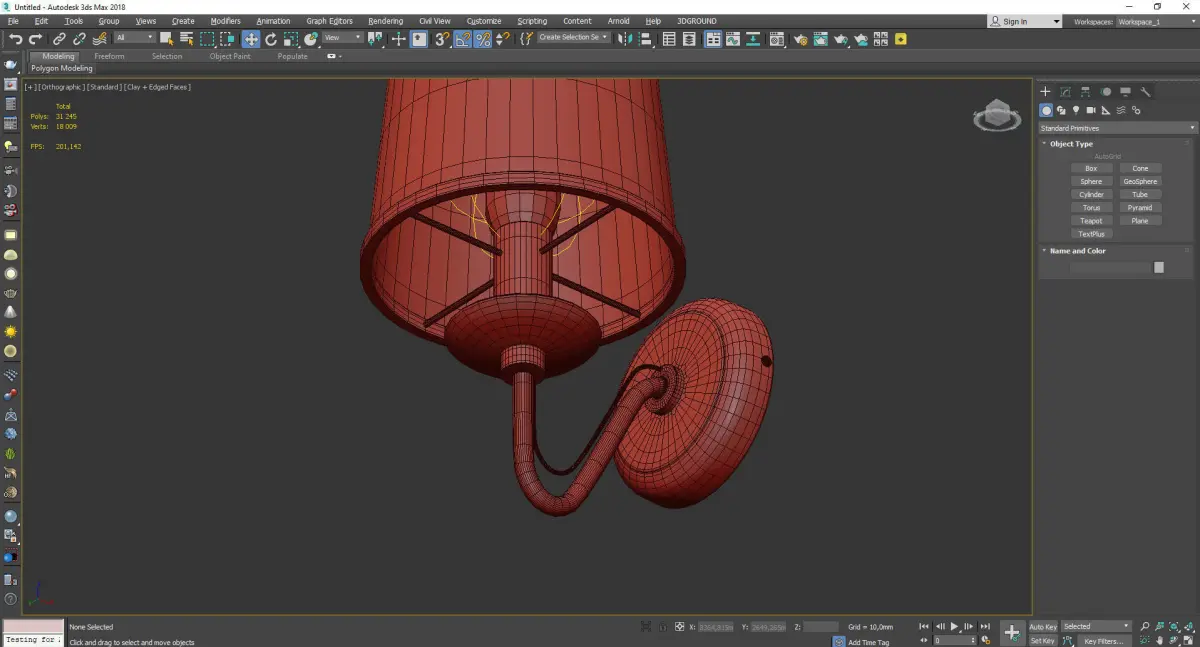
Task: Activate the Select and Link tool
Action: (59, 39)
